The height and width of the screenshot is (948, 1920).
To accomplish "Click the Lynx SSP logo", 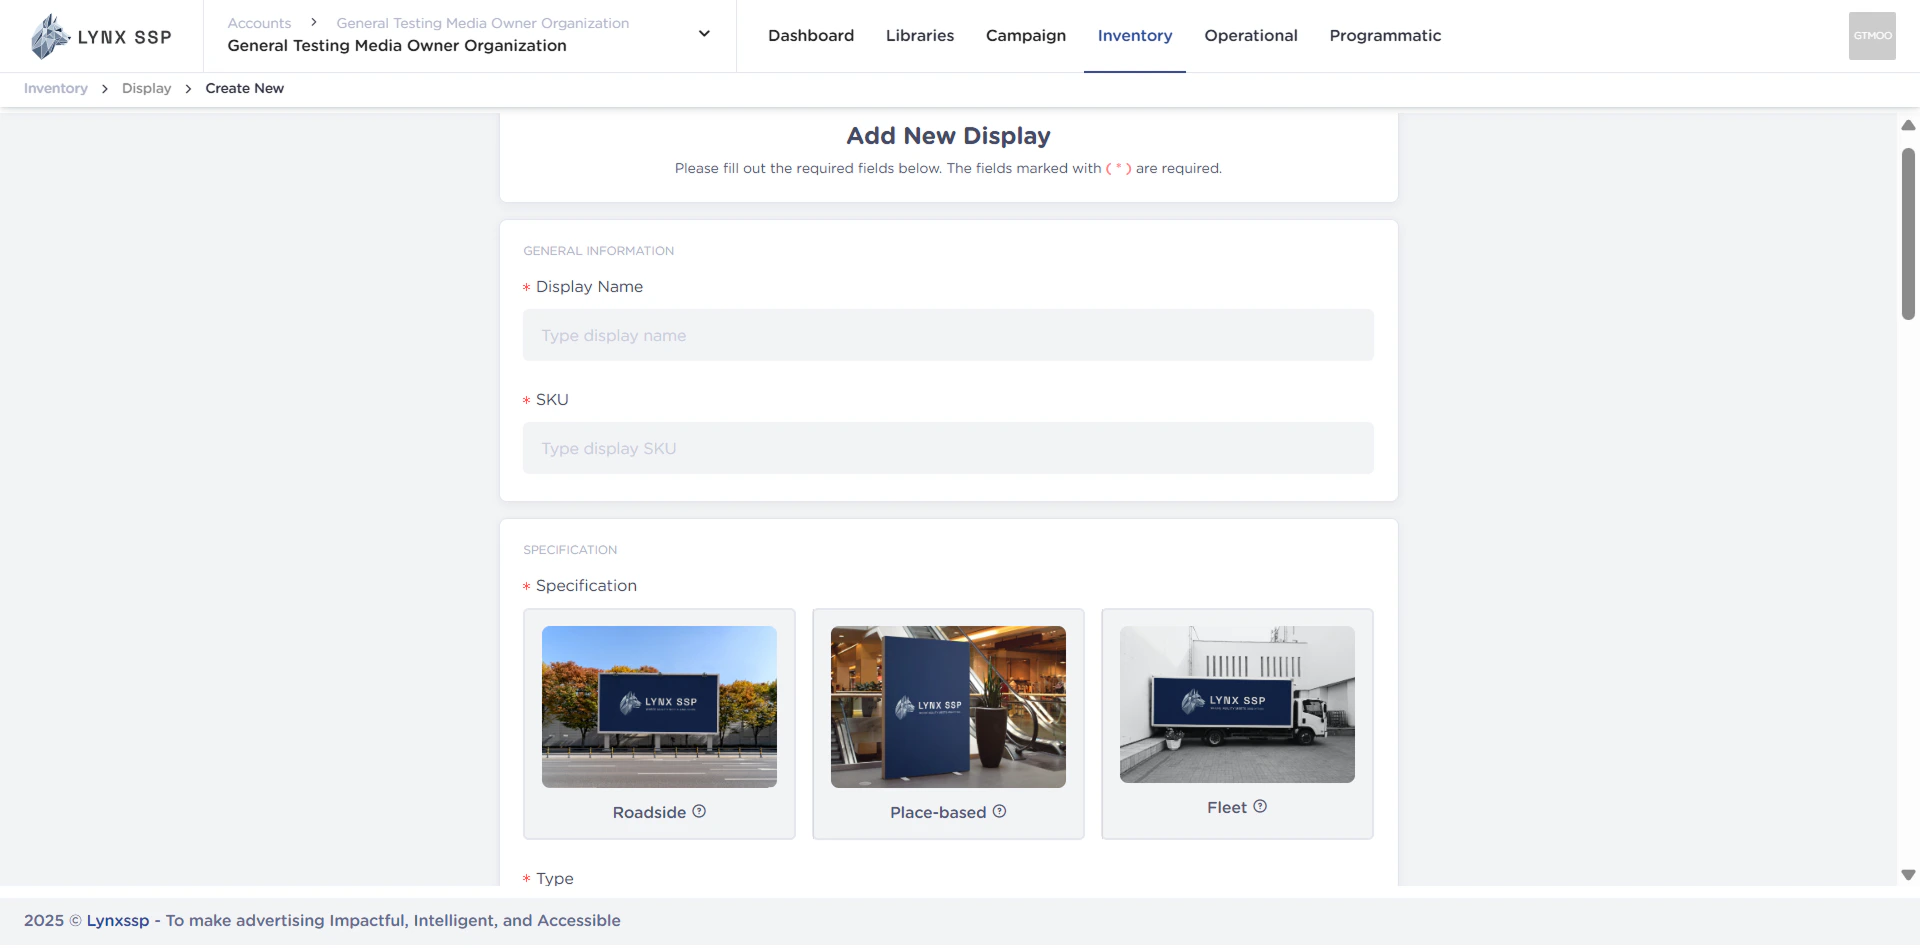I will click(x=101, y=37).
